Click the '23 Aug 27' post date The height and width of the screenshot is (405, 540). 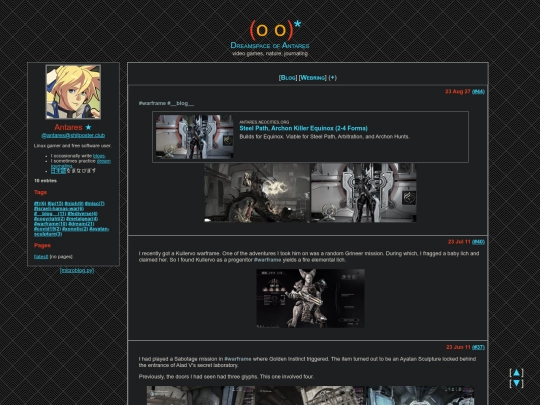(457, 92)
